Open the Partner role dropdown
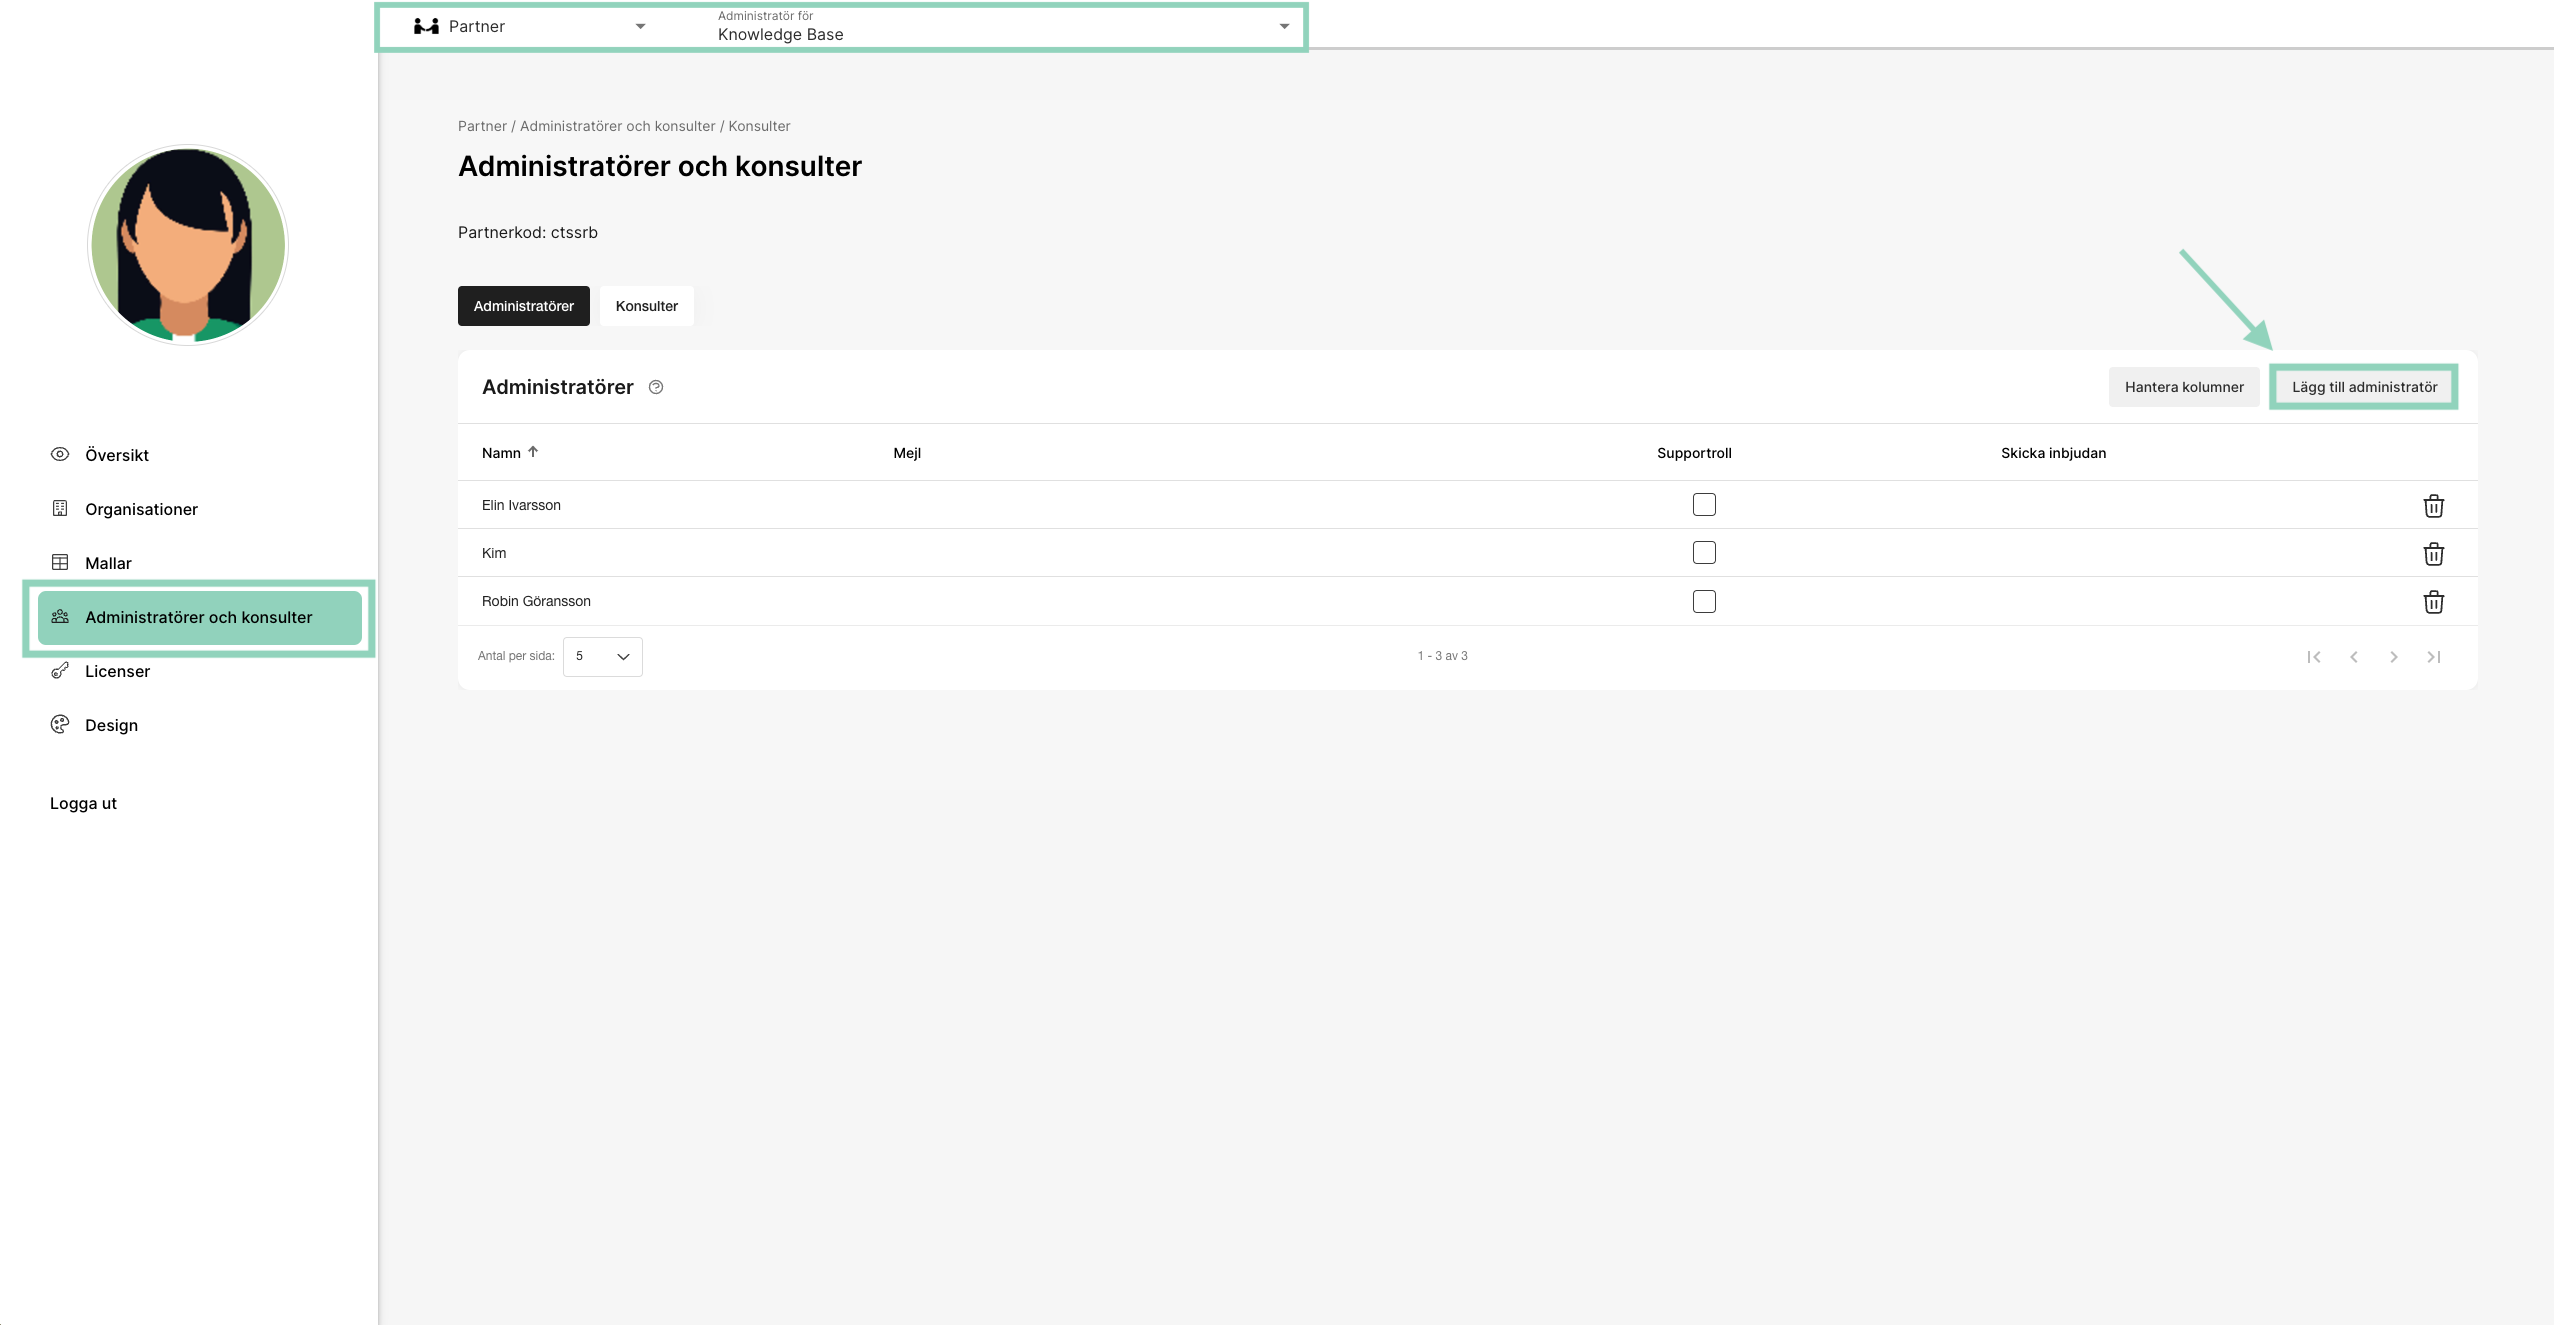 [530, 26]
